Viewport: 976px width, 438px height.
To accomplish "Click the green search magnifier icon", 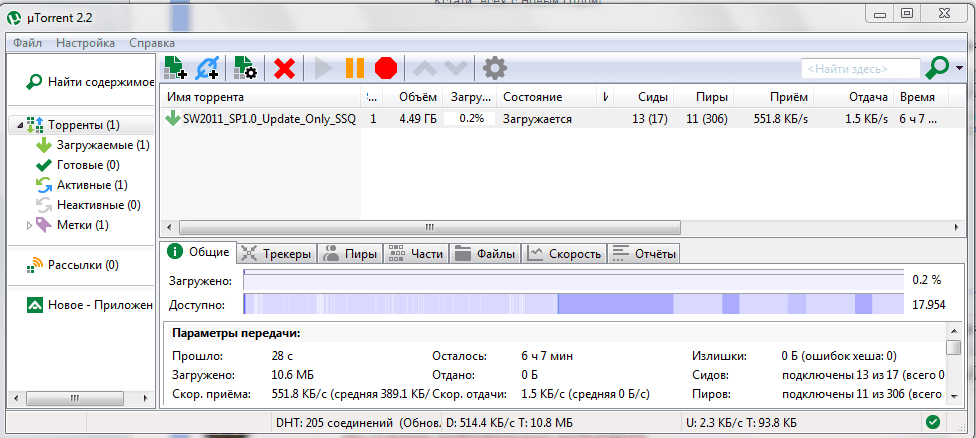I will tap(937, 68).
